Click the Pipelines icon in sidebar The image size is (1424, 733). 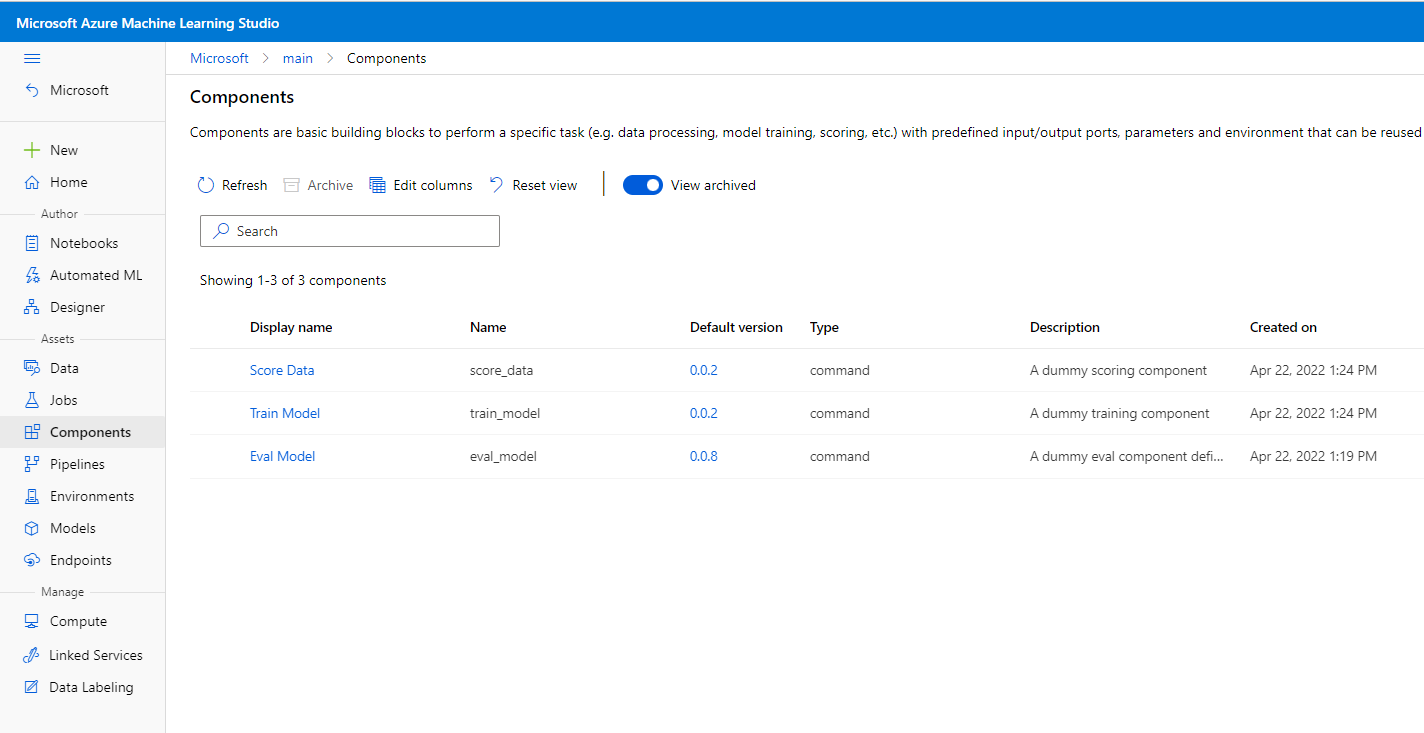click(32, 464)
